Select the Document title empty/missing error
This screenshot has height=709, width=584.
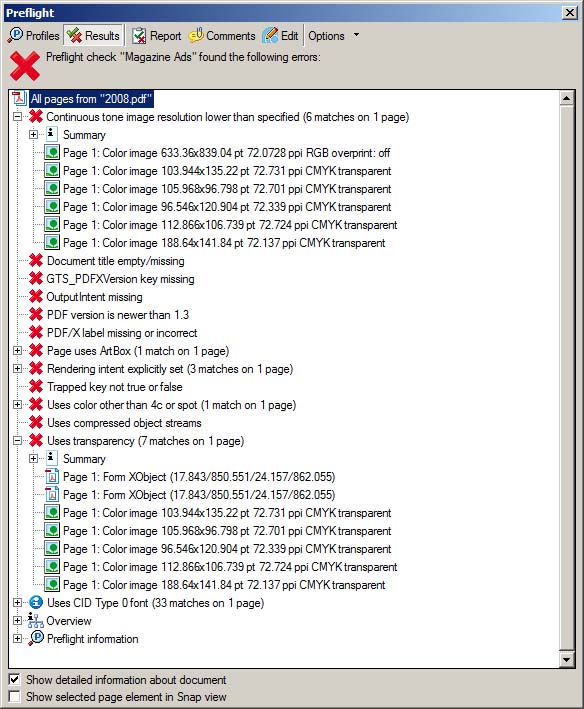point(116,261)
